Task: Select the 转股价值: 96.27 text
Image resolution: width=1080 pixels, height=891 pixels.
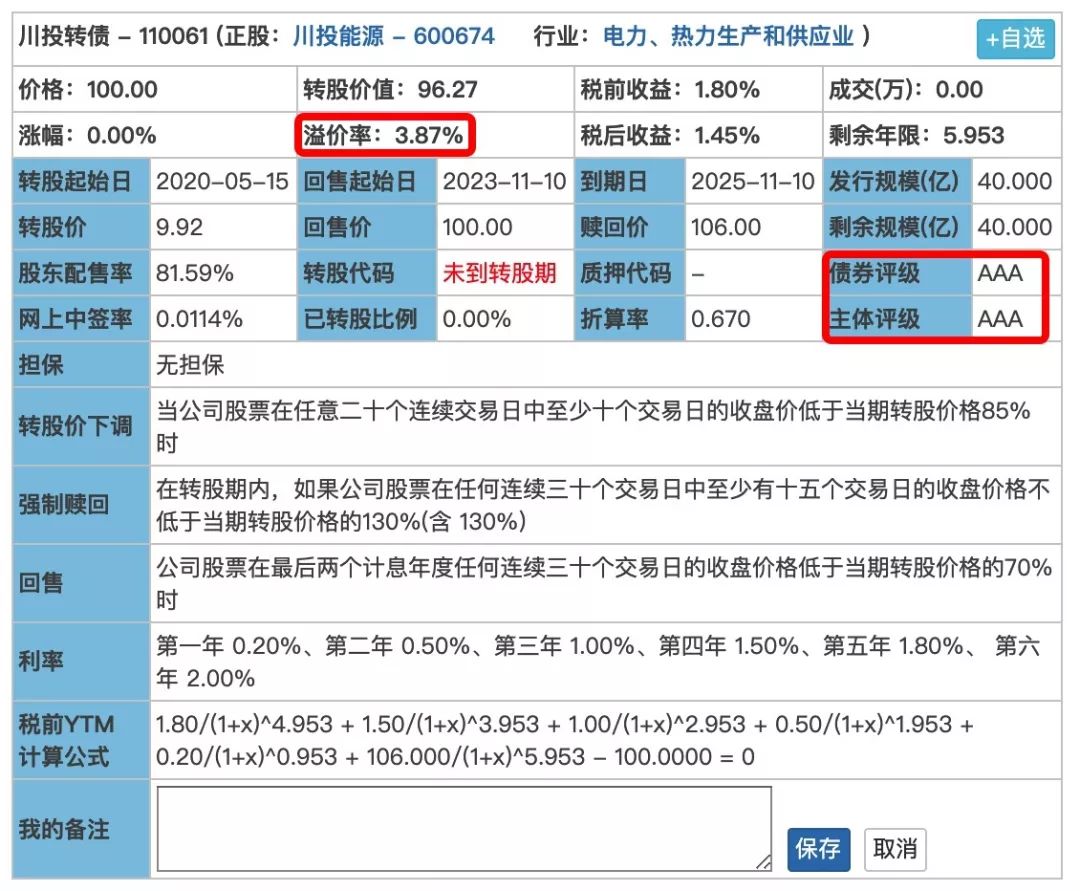Action: click(x=391, y=90)
